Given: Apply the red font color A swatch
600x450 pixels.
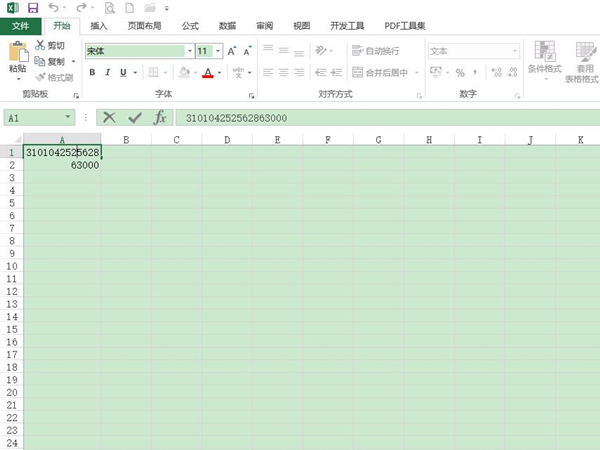Looking at the screenshot, I should [x=207, y=72].
